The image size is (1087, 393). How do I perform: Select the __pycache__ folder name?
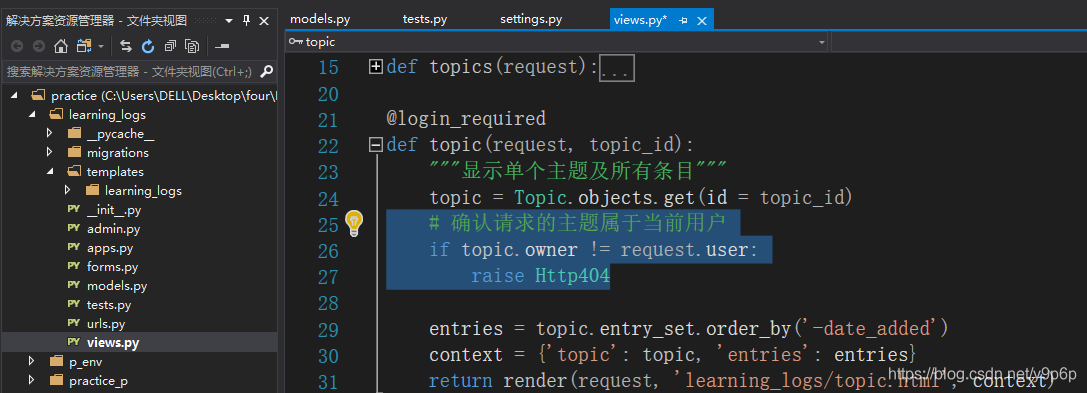(x=120, y=134)
